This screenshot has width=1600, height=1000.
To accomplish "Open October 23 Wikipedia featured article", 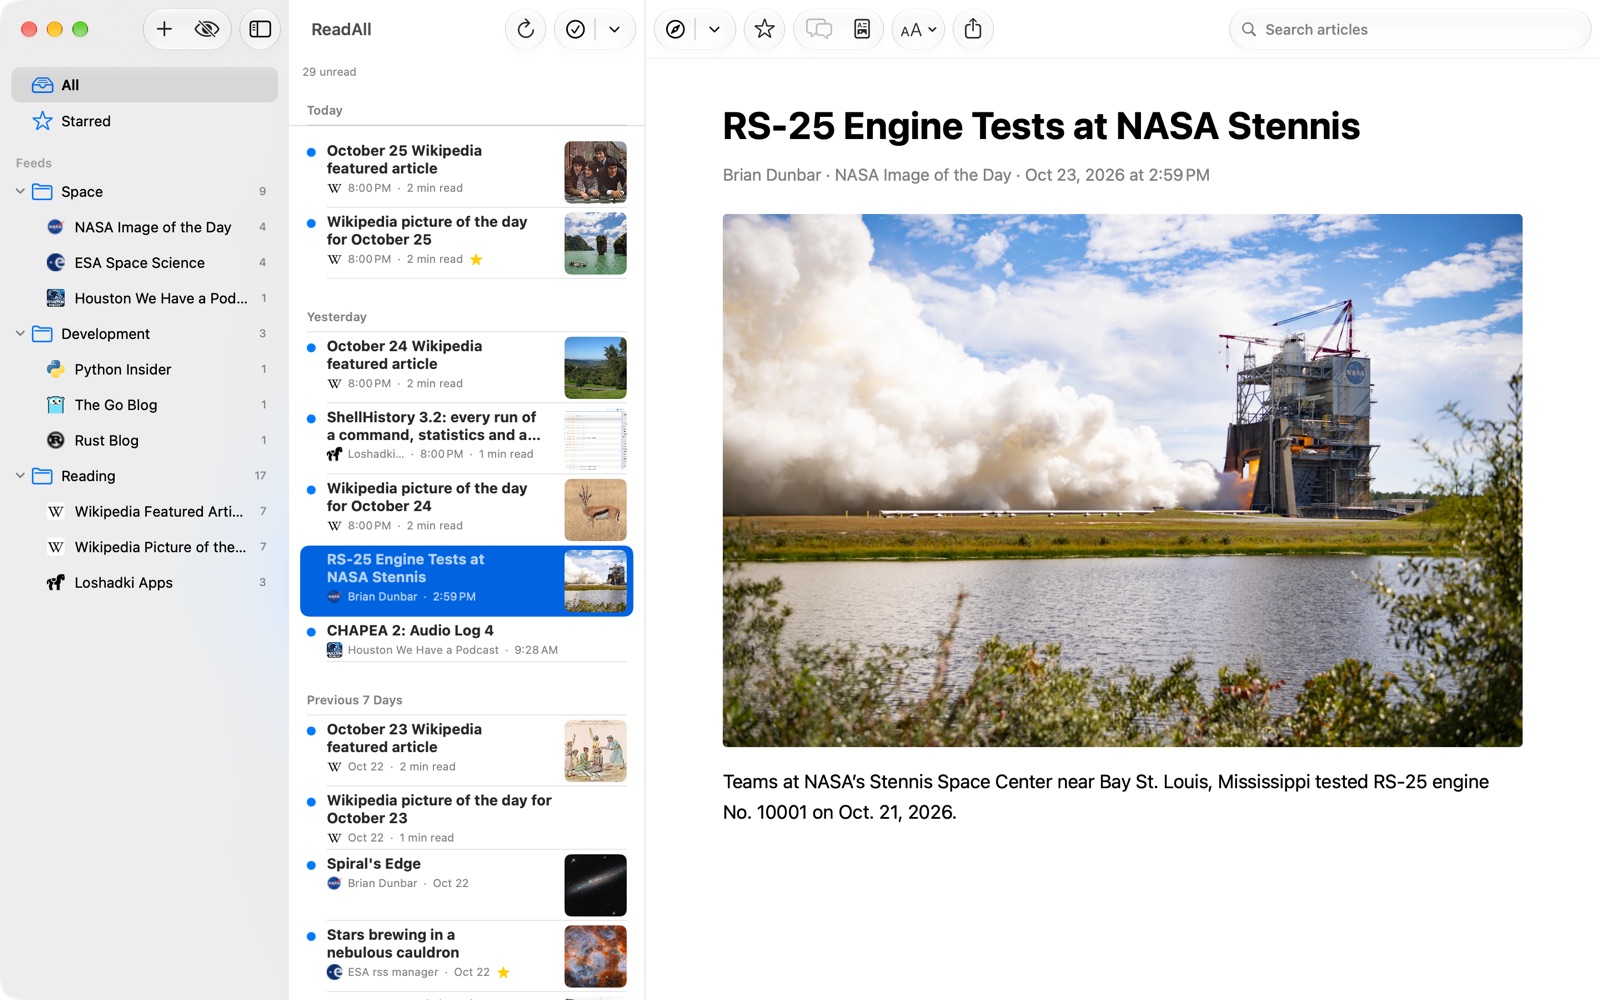I will [x=466, y=750].
